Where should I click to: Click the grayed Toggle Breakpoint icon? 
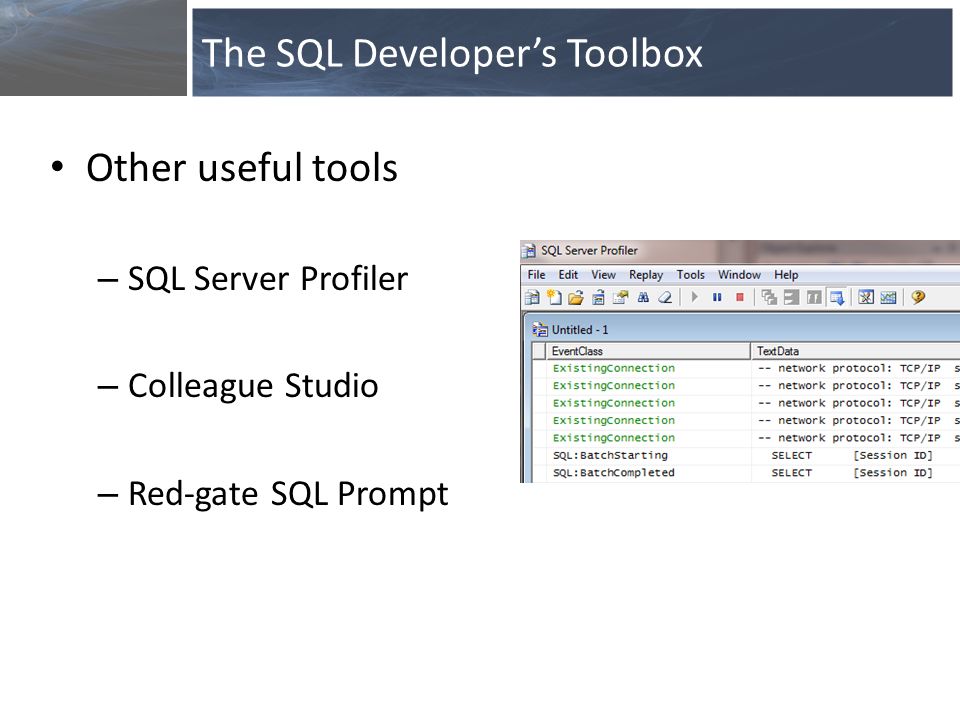click(814, 298)
